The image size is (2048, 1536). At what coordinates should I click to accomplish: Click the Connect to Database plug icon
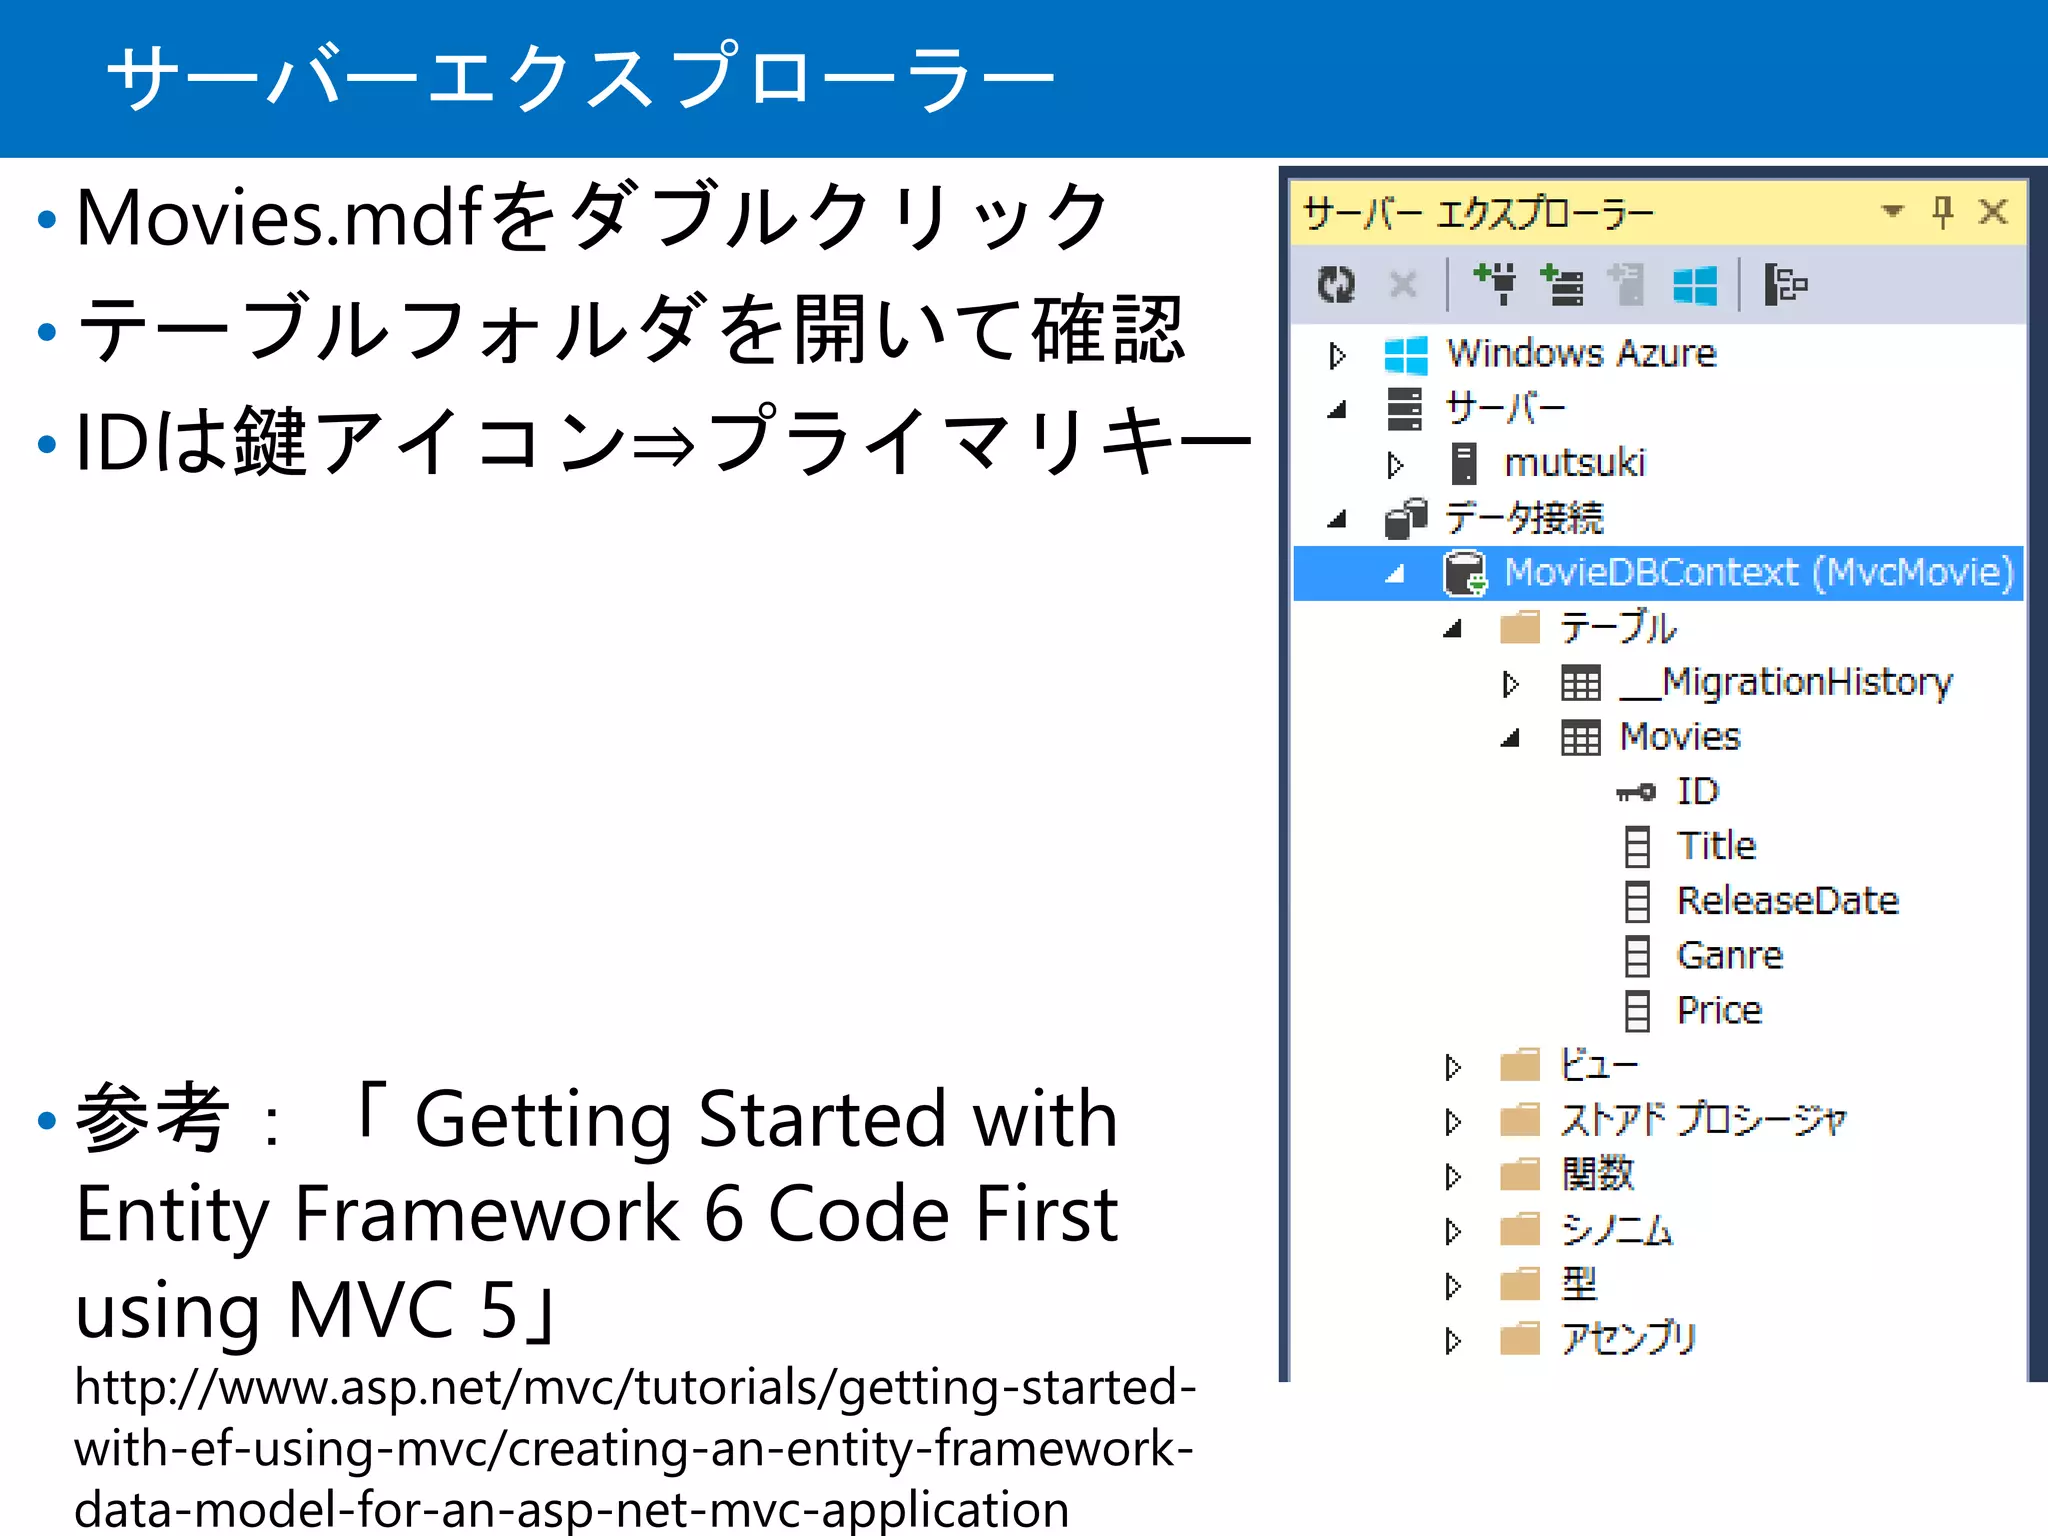(x=1497, y=285)
